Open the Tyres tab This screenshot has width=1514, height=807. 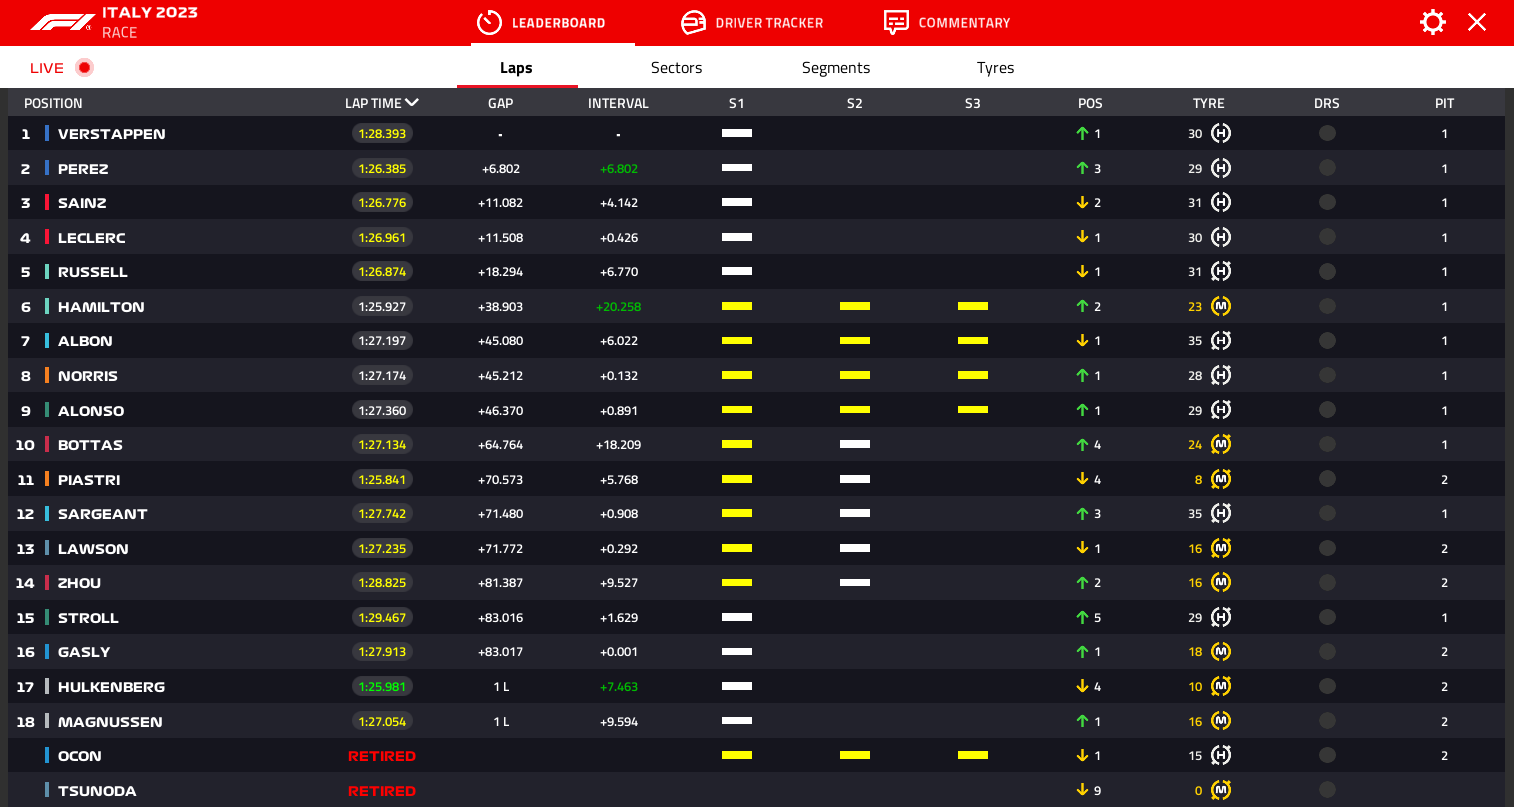click(995, 68)
